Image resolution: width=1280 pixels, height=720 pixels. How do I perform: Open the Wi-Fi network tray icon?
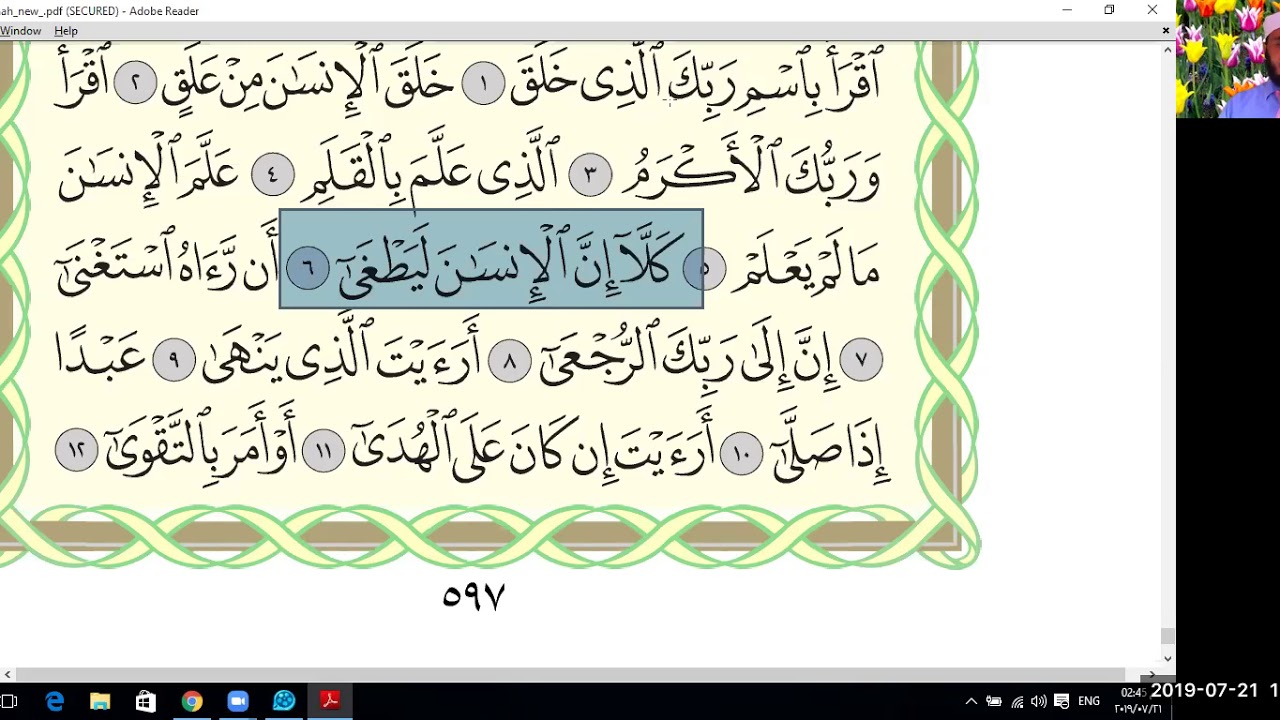click(x=1018, y=702)
